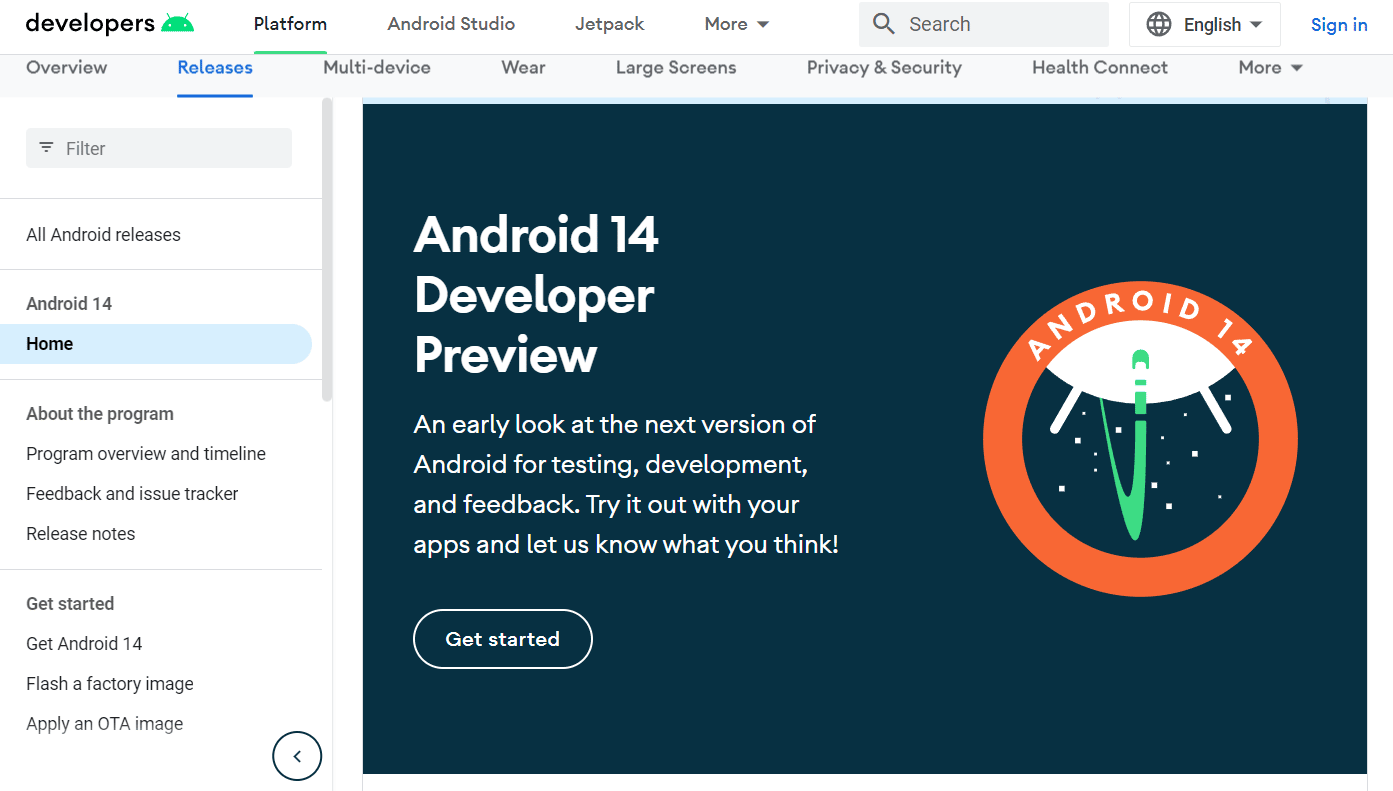Open the English language dropdown
The width and height of the screenshot is (1393, 791).
pos(1205,25)
